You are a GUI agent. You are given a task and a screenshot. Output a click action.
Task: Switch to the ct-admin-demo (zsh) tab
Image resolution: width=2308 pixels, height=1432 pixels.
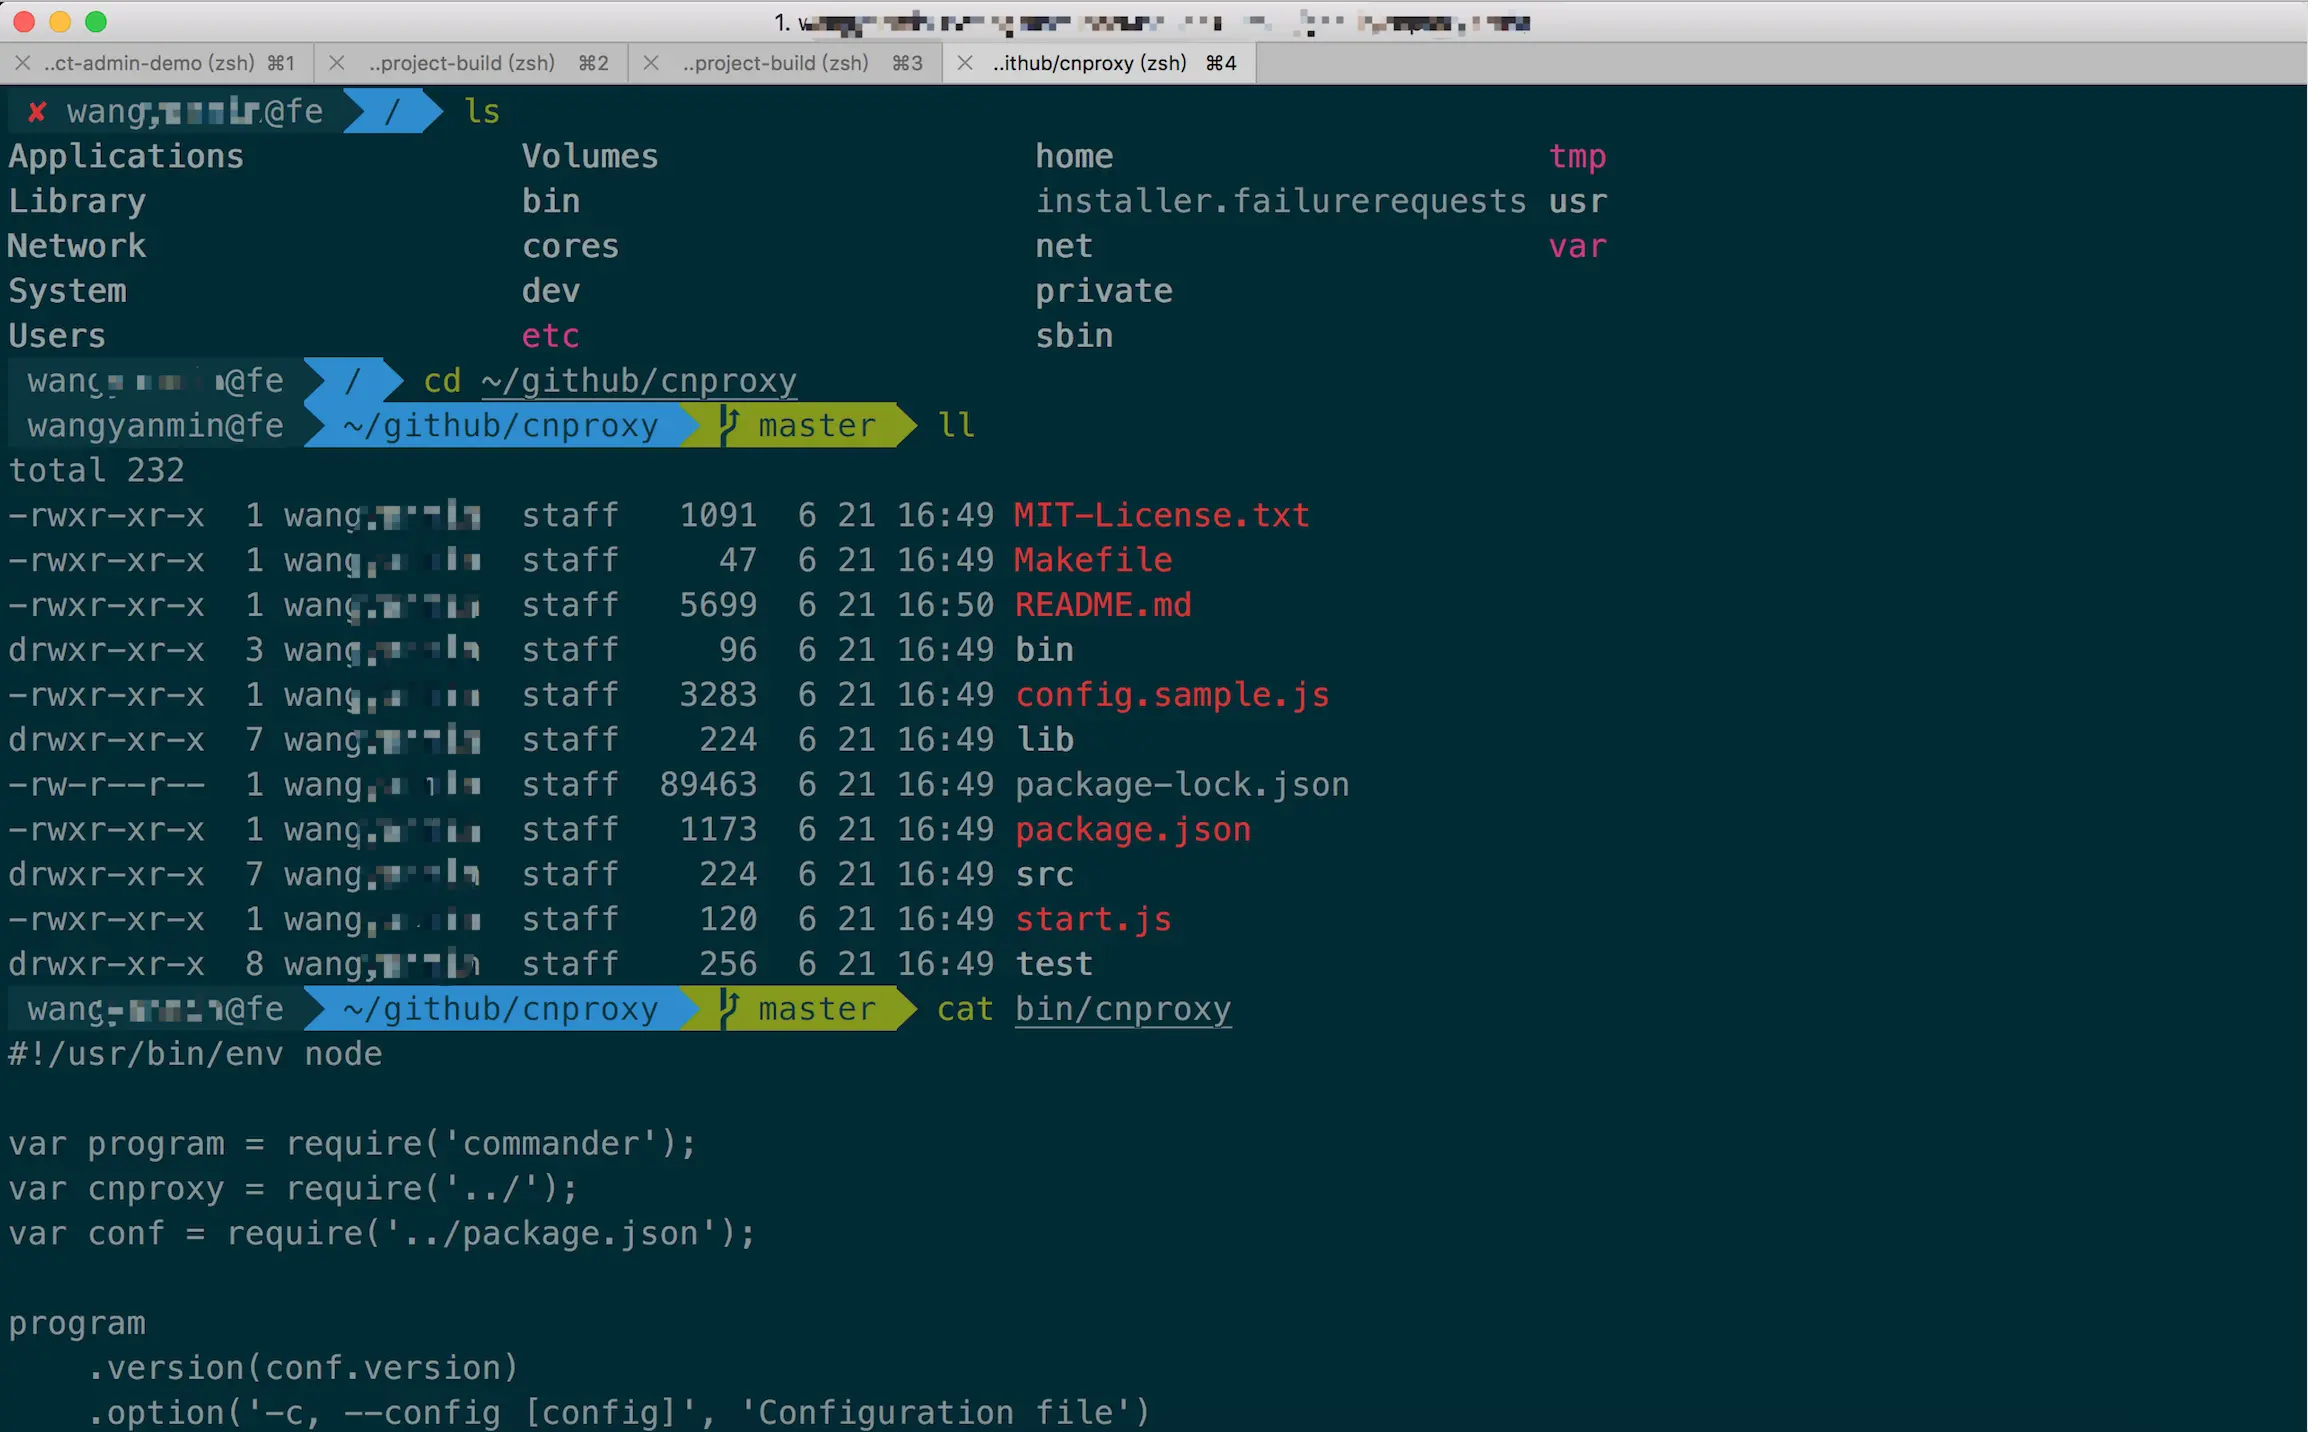point(150,63)
